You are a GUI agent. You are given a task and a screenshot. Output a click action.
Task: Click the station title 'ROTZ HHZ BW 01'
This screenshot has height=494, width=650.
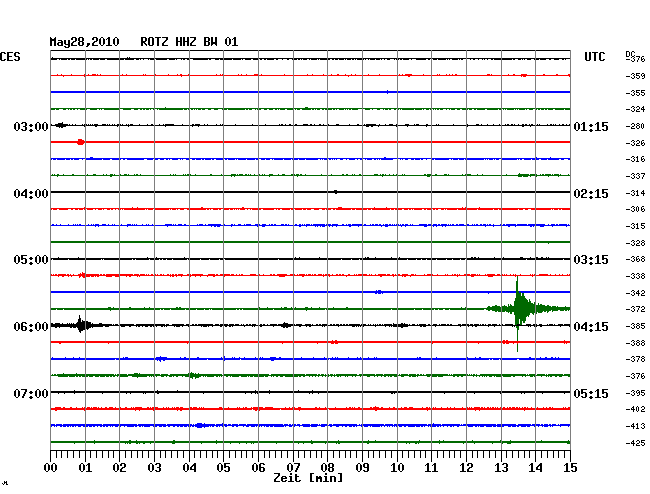(189, 42)
